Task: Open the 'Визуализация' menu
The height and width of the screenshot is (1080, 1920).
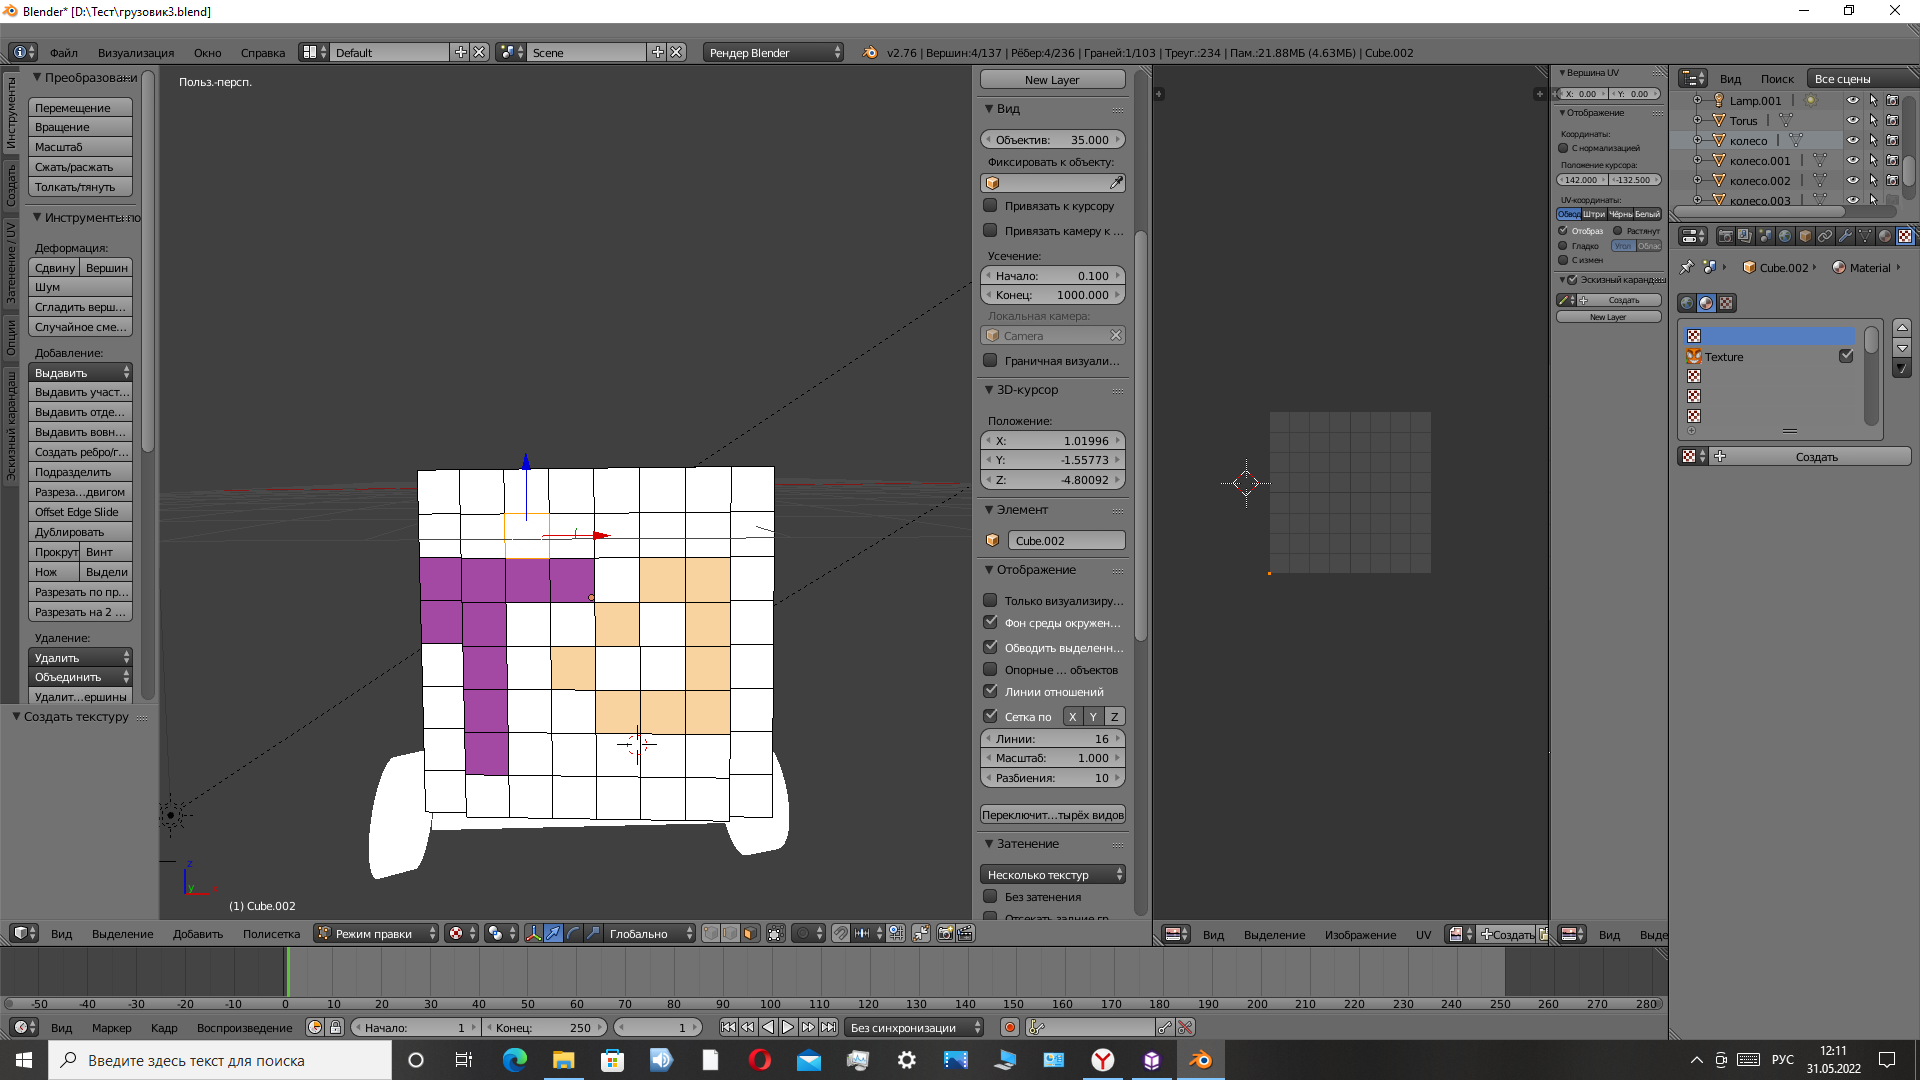Action: [136, 52]
